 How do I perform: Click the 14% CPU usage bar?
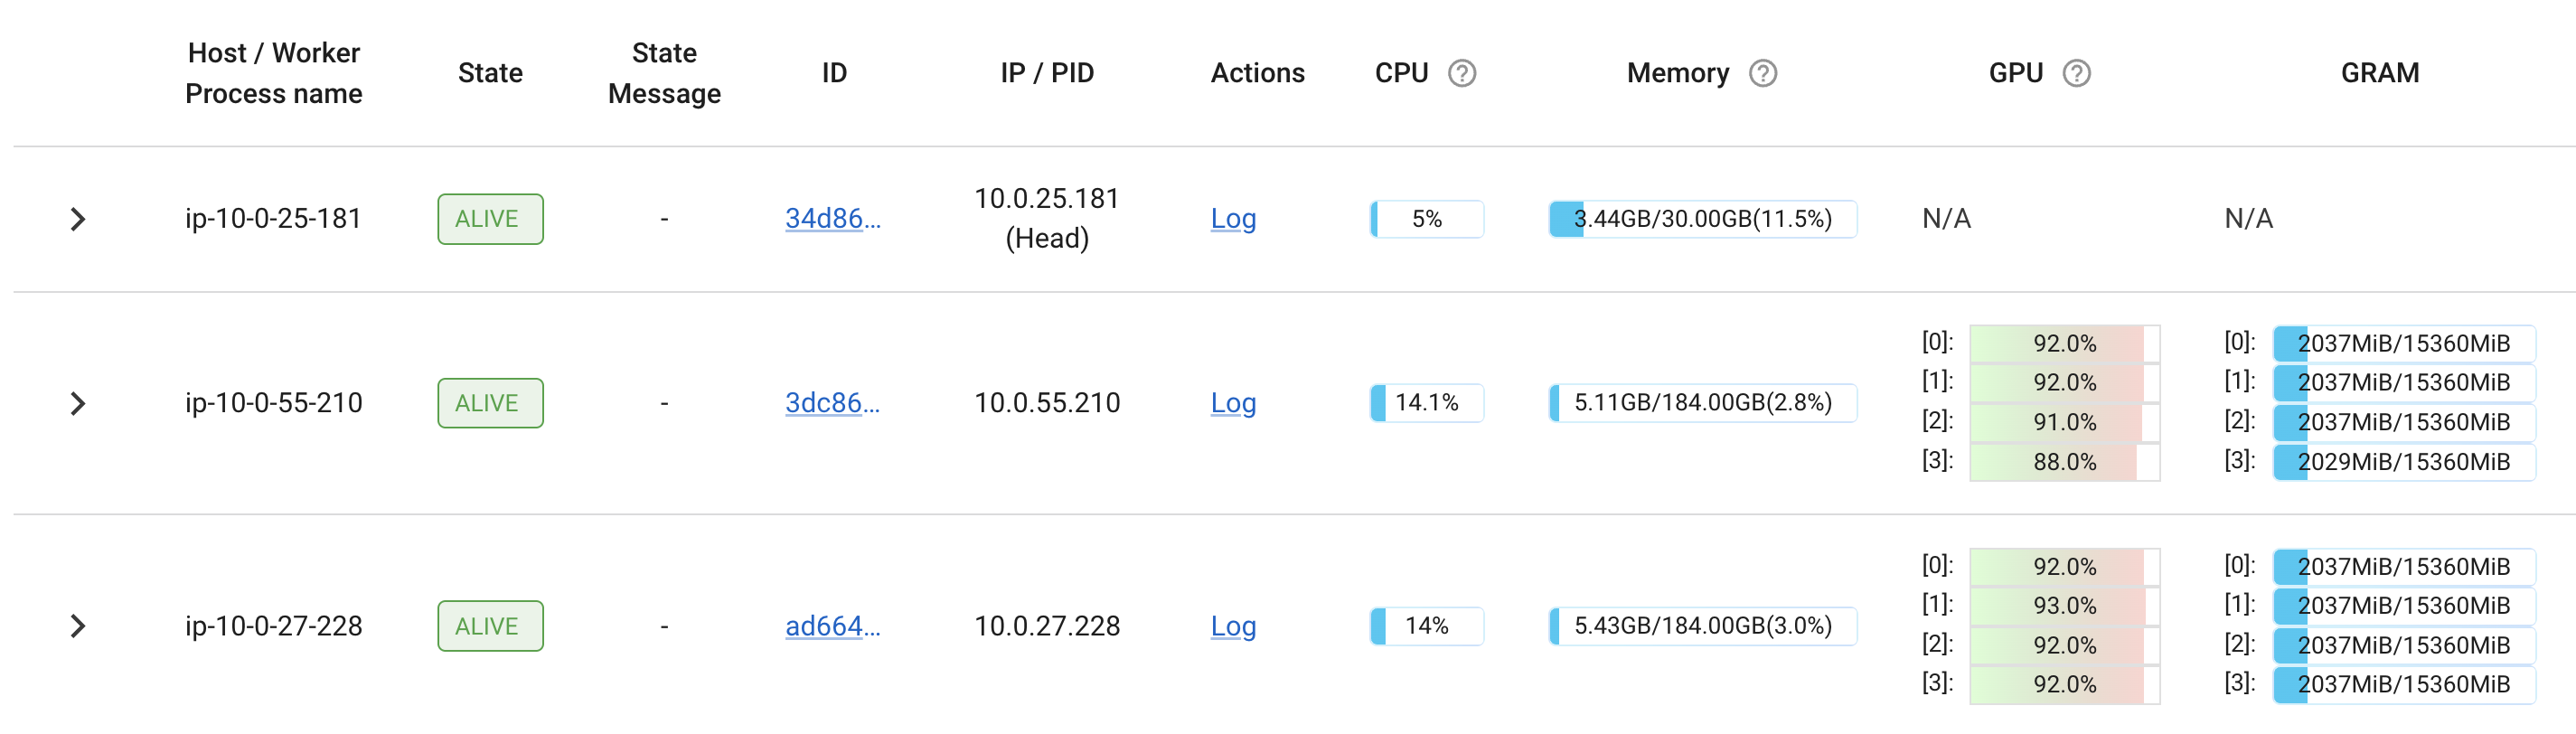1427,626
